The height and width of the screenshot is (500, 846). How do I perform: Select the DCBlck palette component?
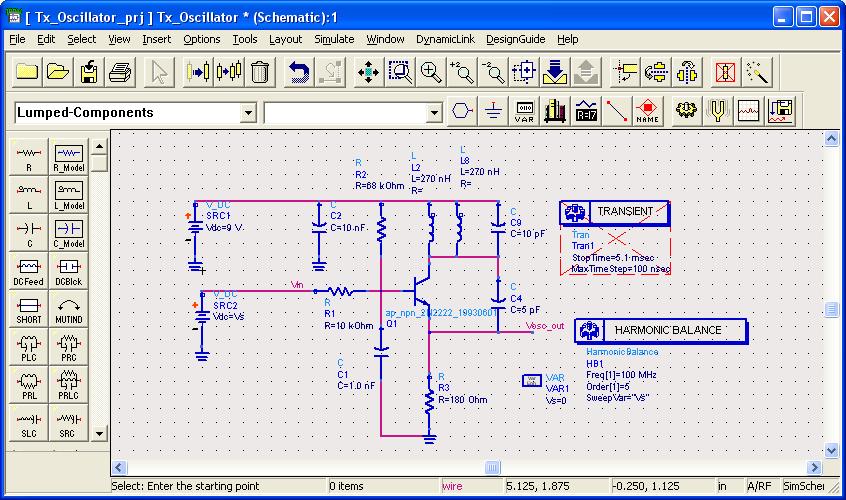click(x=69, y=271)
